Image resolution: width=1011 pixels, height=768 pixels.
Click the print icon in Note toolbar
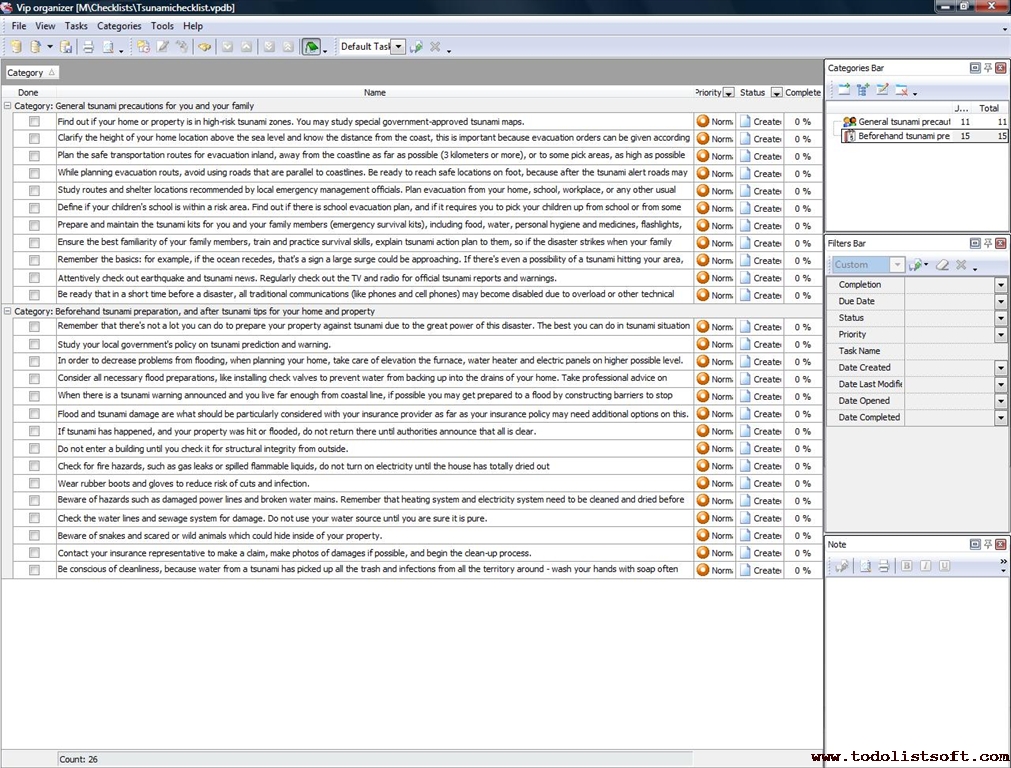(x=883, y=566)
